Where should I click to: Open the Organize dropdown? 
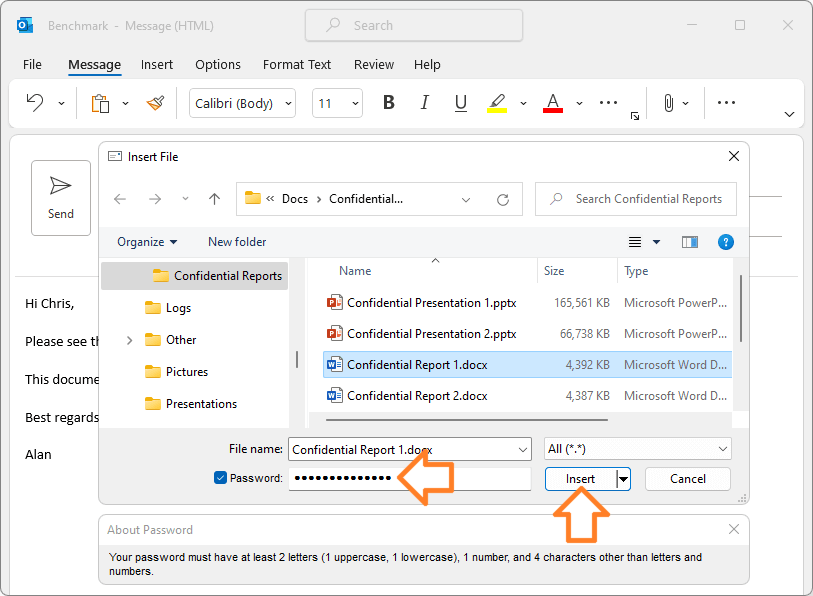click(146, 242)
